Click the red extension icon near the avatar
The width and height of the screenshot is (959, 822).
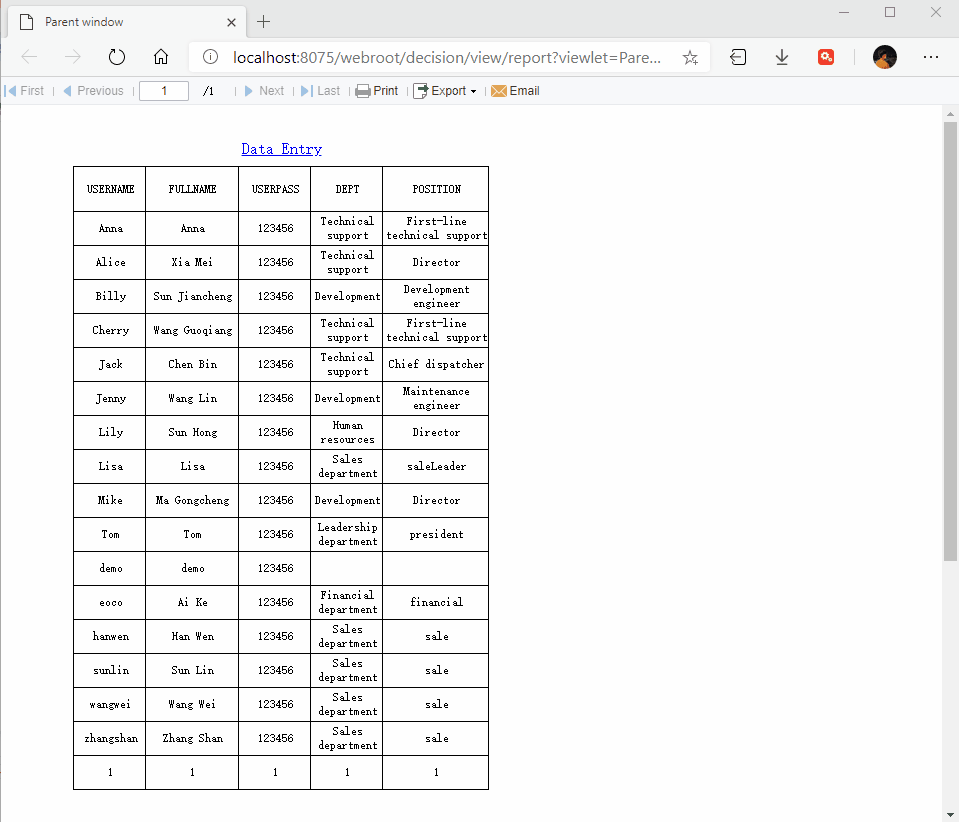pos(826,57)
